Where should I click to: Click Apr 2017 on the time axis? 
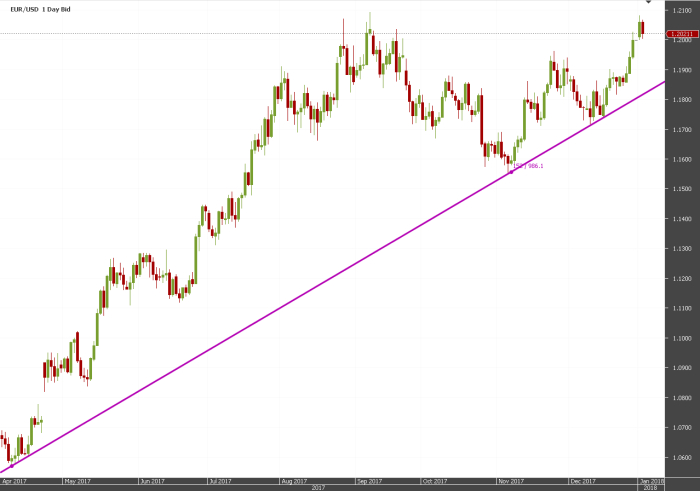pyautogui.click(x=14, y=481)
